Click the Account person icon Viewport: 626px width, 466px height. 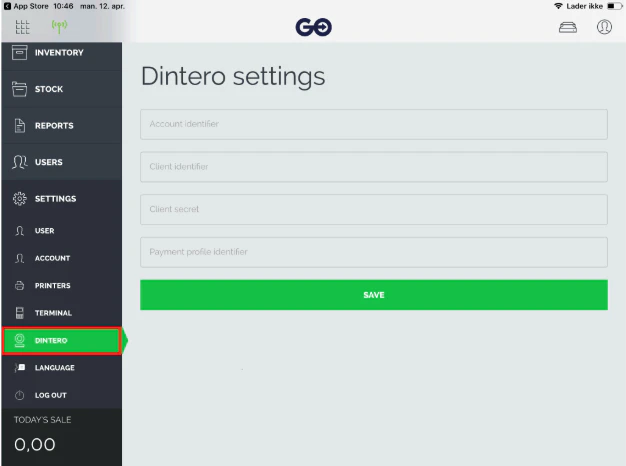click(20, 258)
